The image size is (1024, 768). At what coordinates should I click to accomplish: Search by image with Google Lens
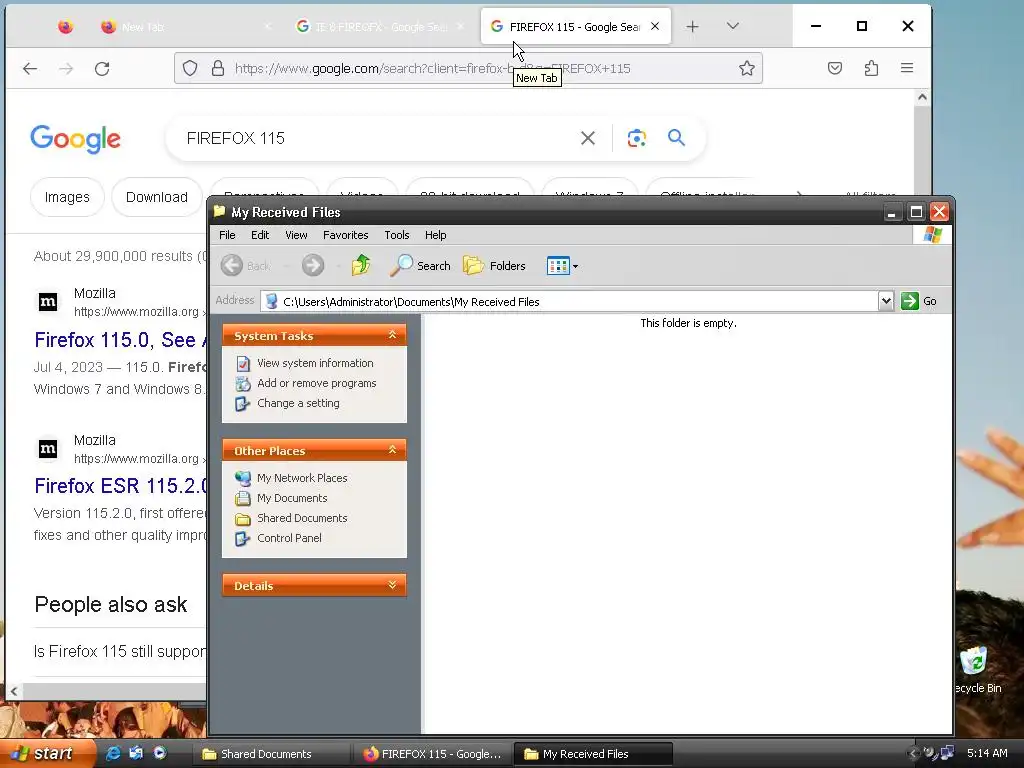point(637,138)
